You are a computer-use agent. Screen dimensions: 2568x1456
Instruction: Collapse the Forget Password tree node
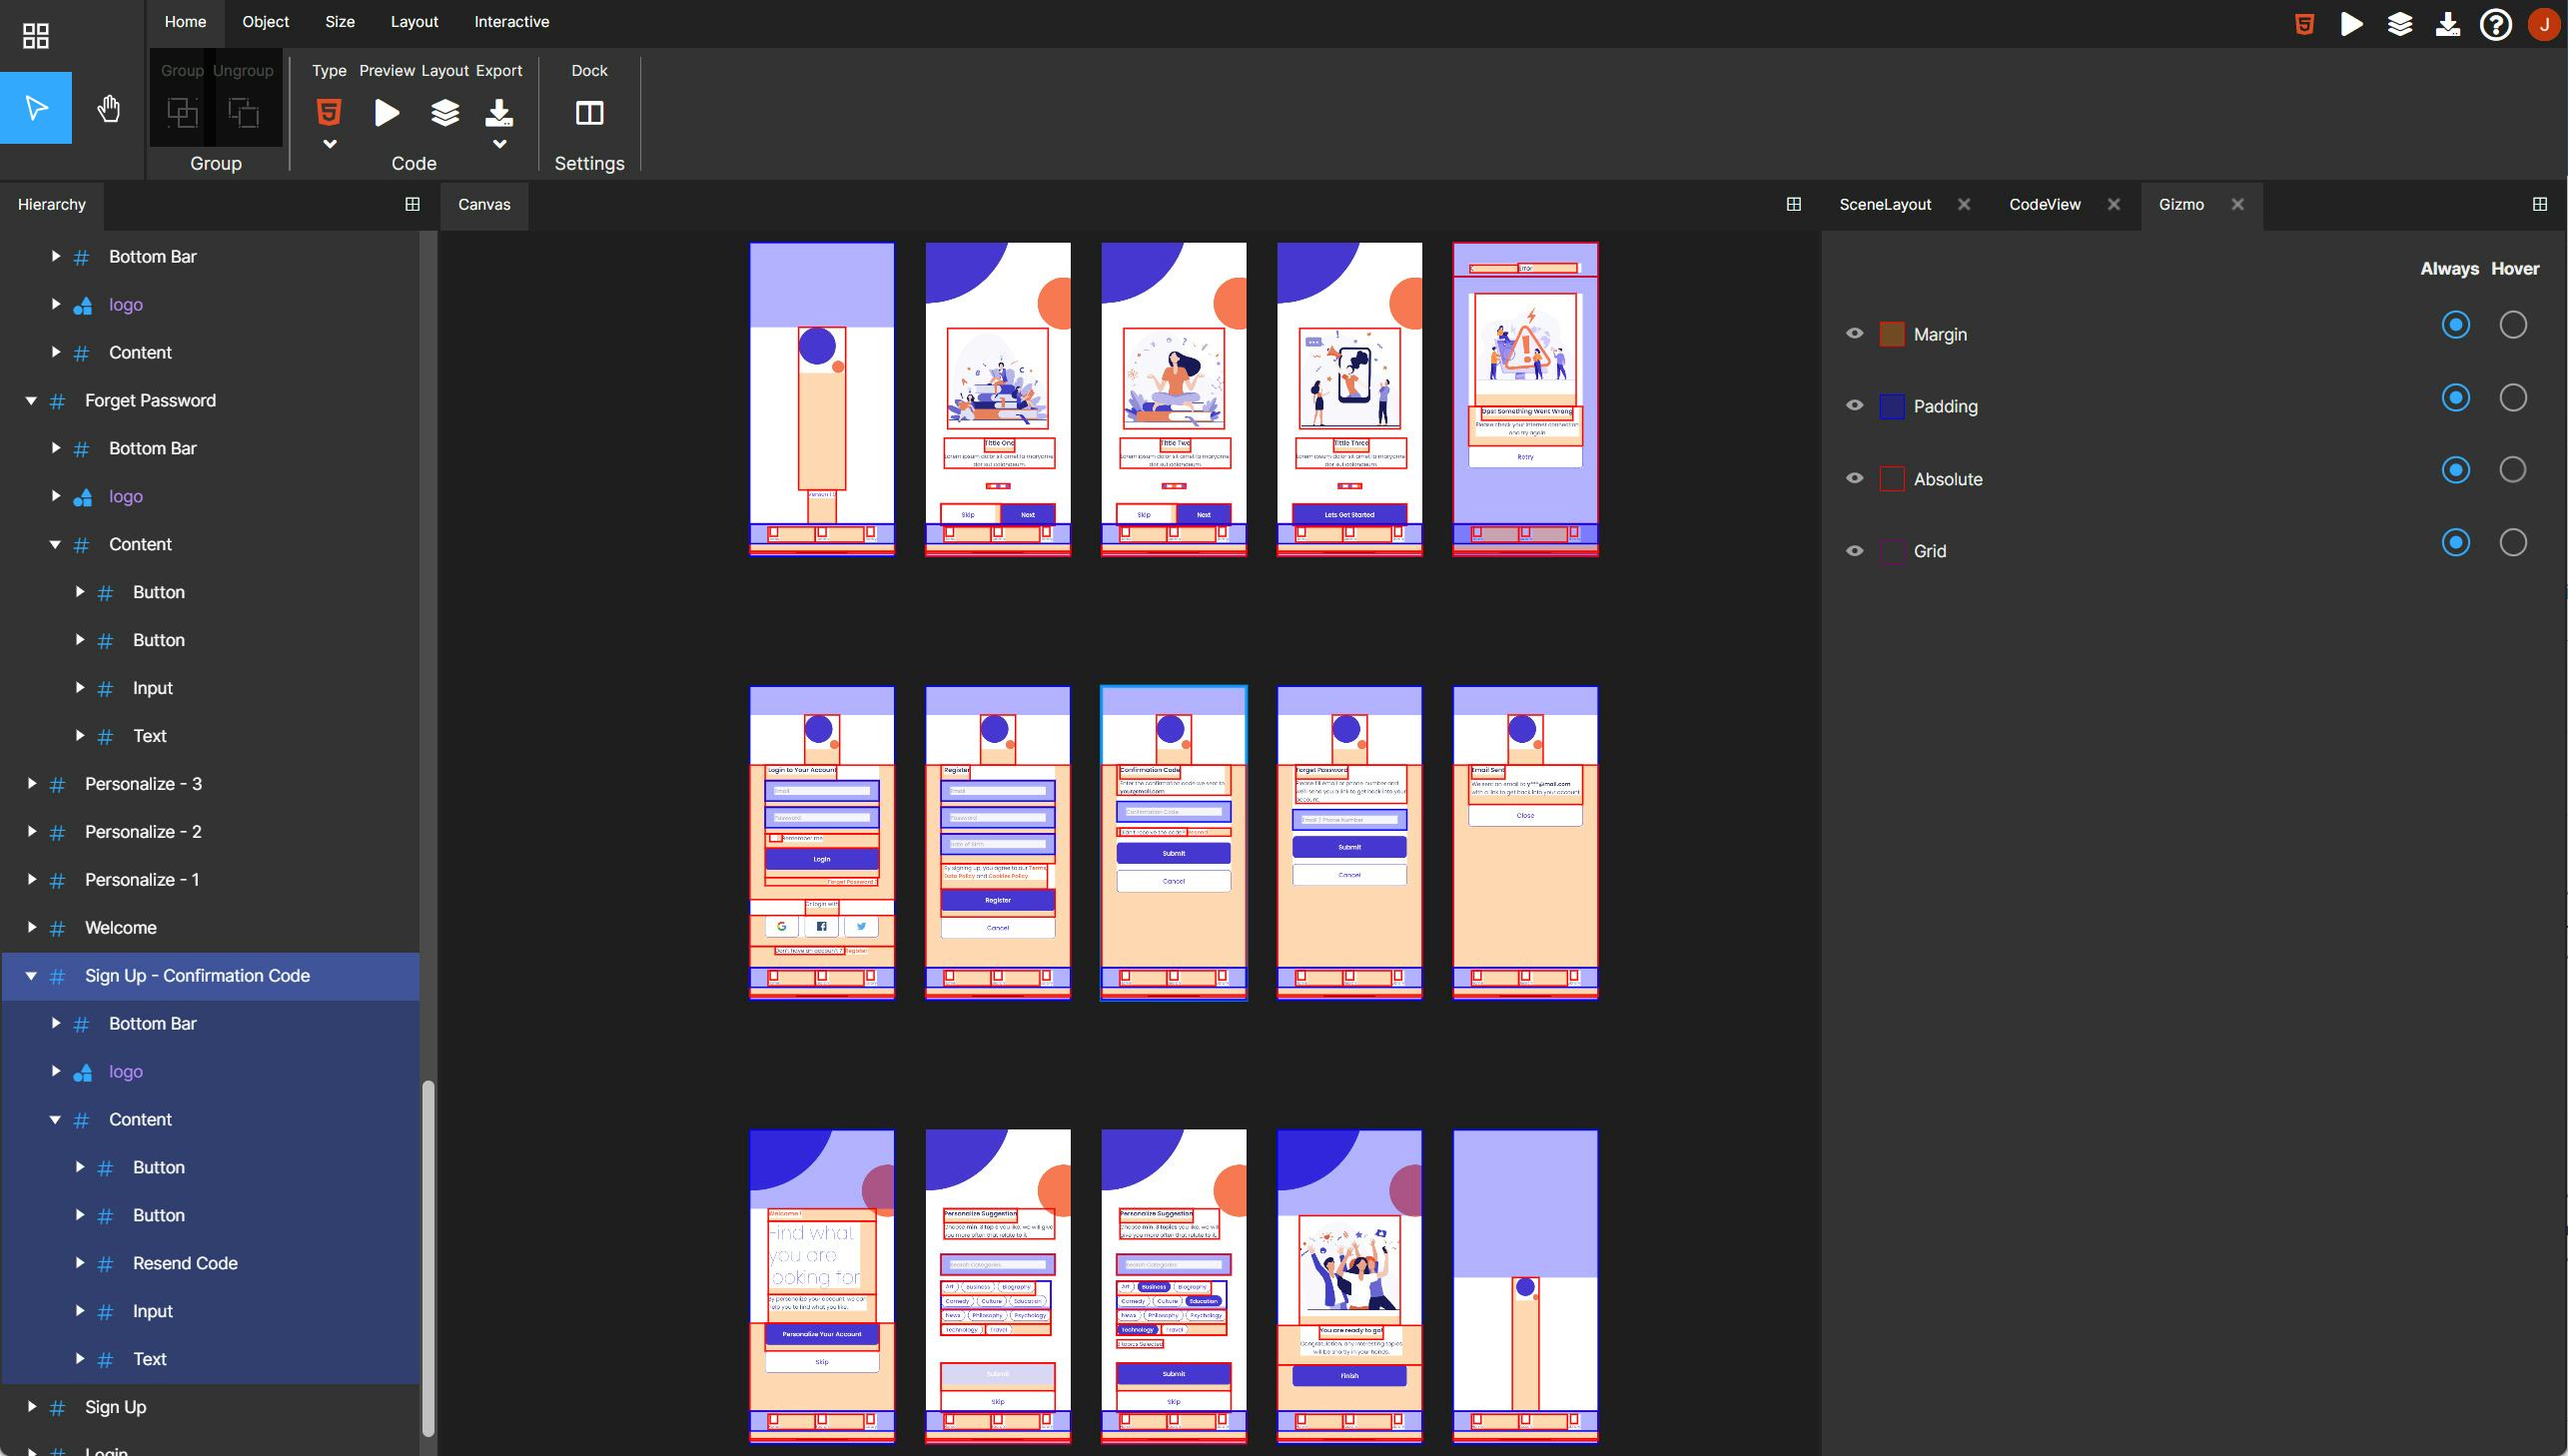31,401
